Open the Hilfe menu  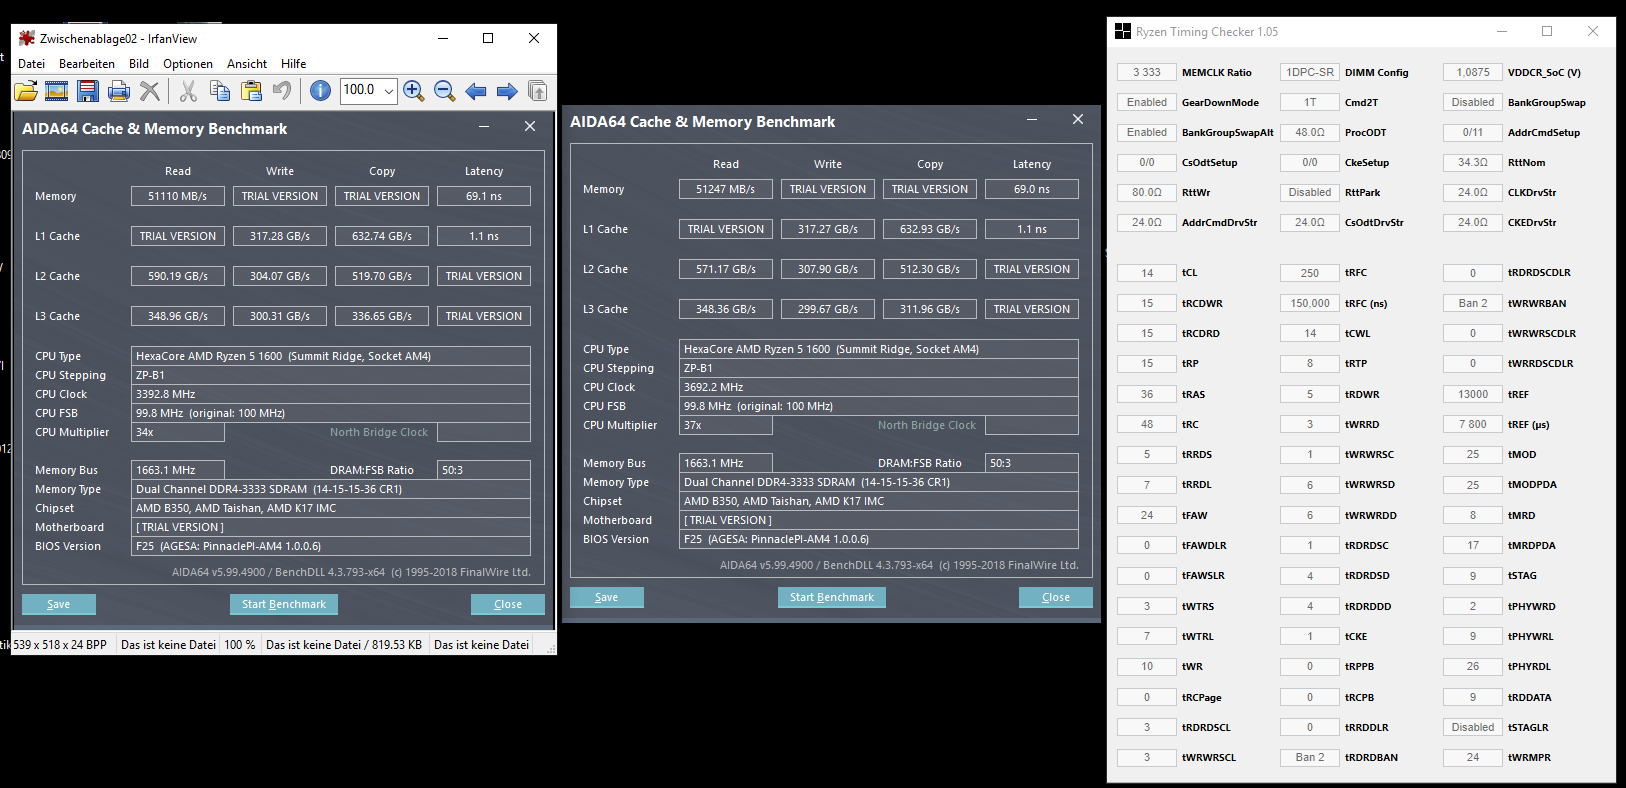click(294, 64)
